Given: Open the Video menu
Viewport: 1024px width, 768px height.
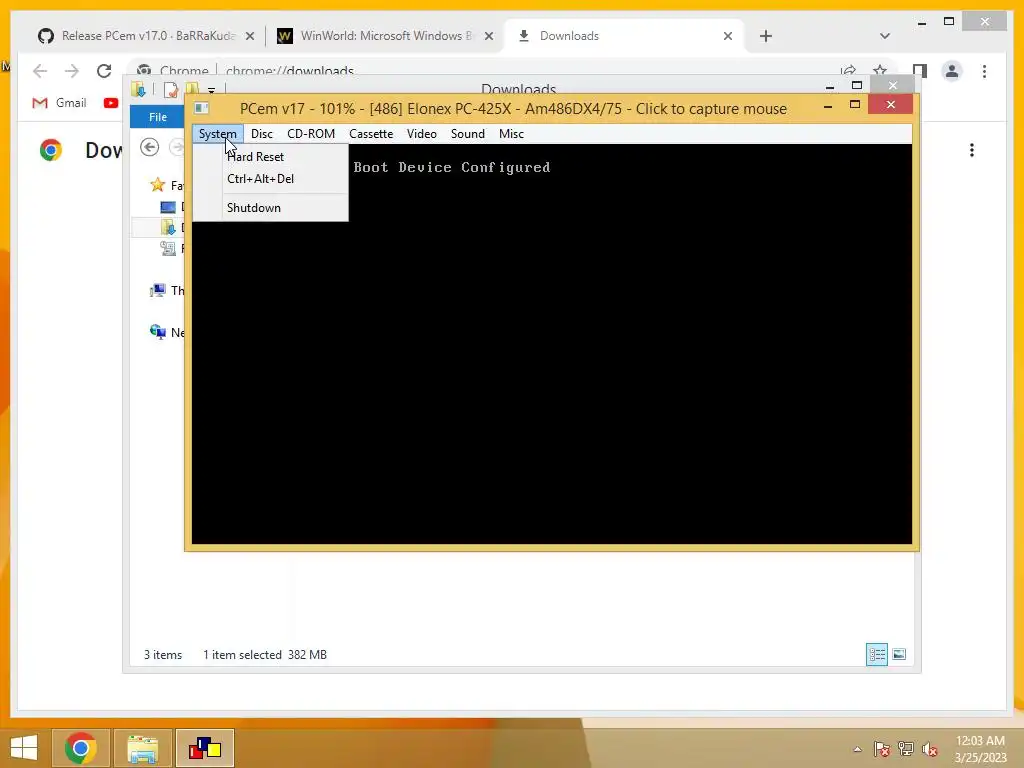Looking at the screenshot, I should coord(422,134).
